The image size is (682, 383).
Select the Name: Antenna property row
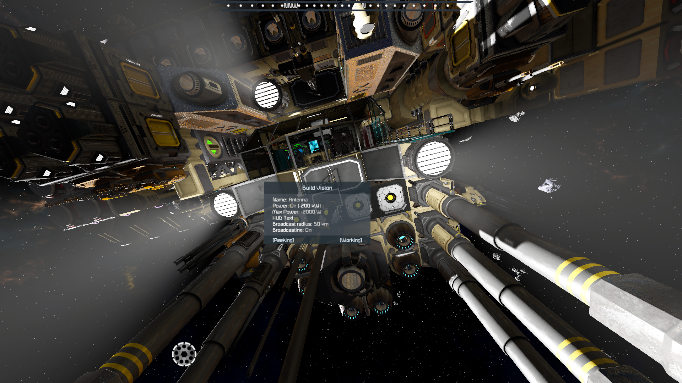[290, 200]
